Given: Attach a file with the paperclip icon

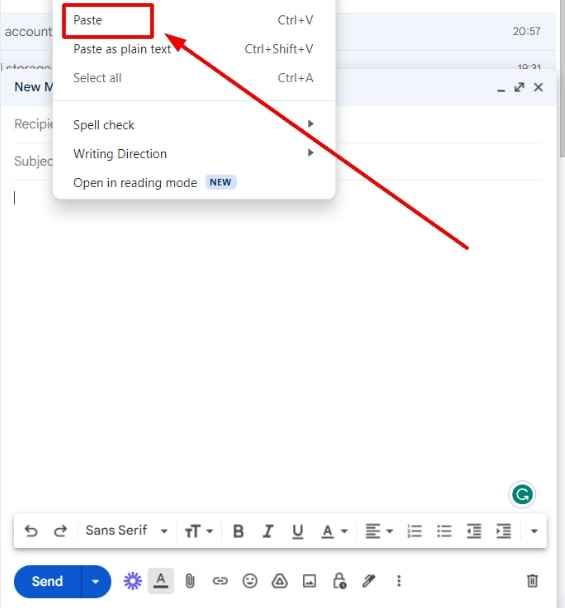Looking at the screenshot, I should pos(190,581).
